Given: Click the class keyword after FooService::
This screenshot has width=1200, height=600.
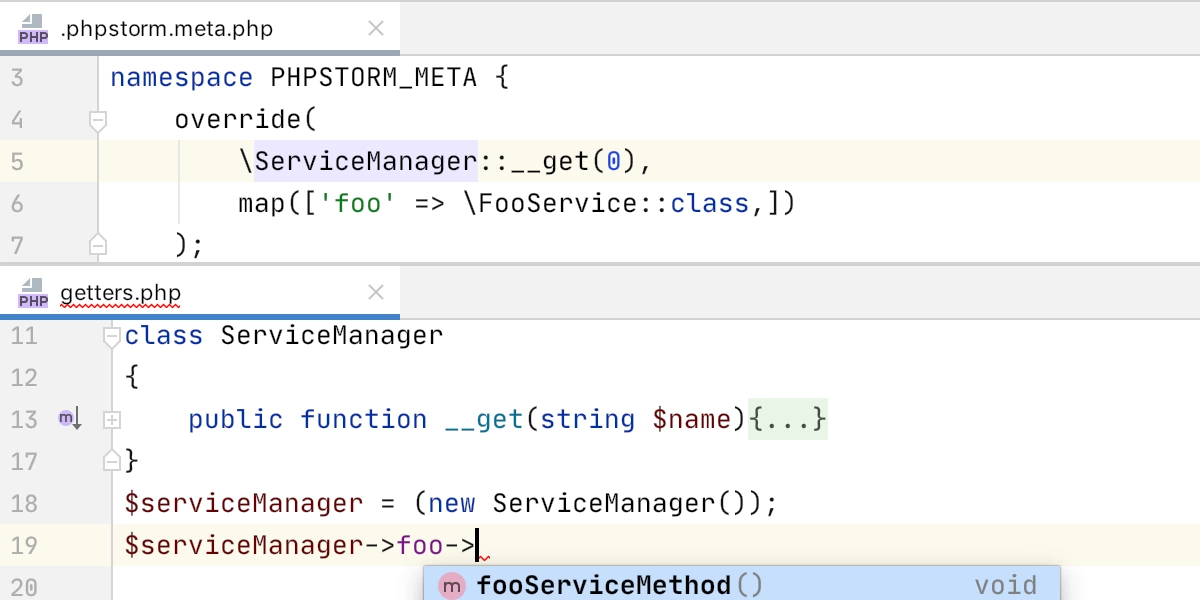Looking at the screenshot, I should click(710, 204).
